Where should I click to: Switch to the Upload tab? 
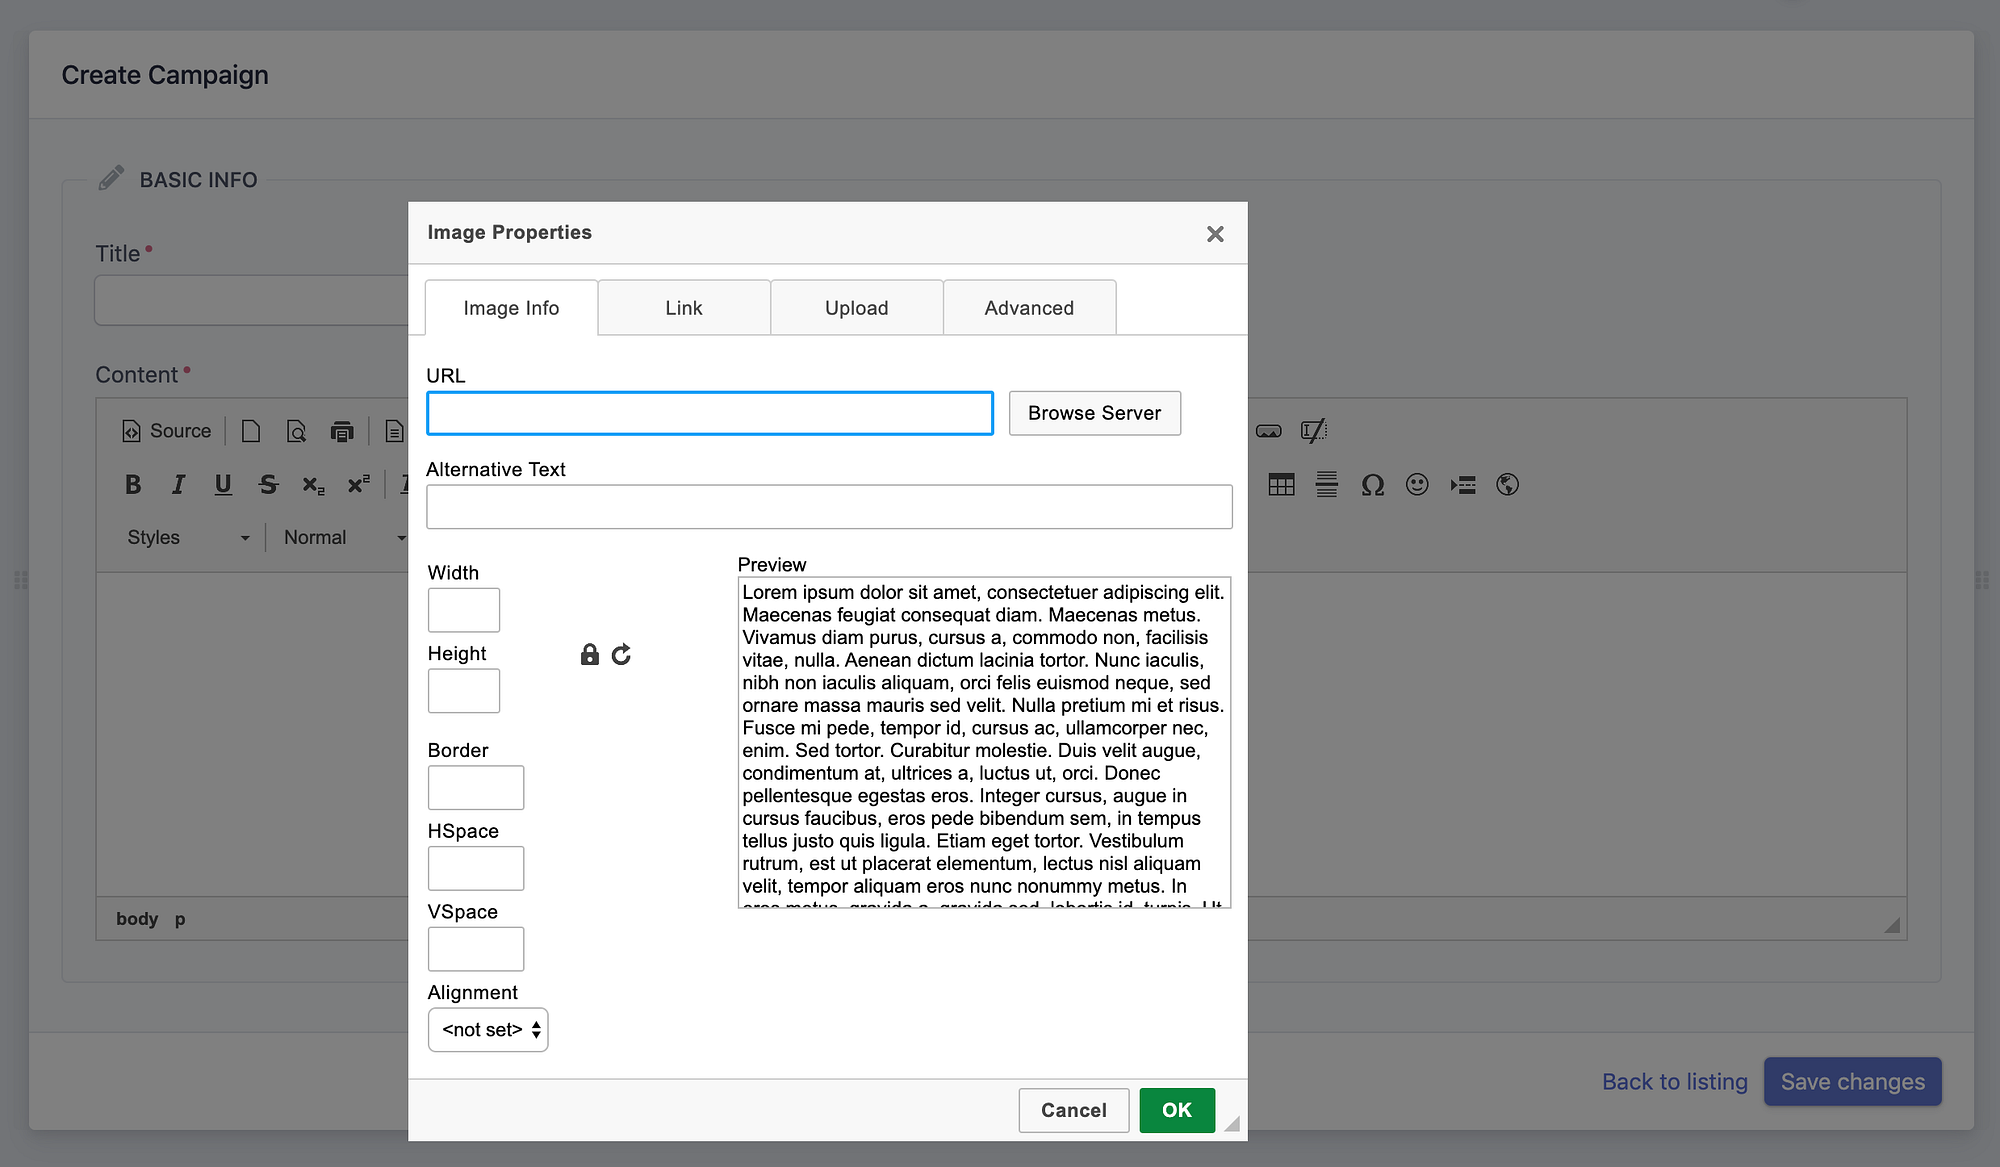pos(856,307)
